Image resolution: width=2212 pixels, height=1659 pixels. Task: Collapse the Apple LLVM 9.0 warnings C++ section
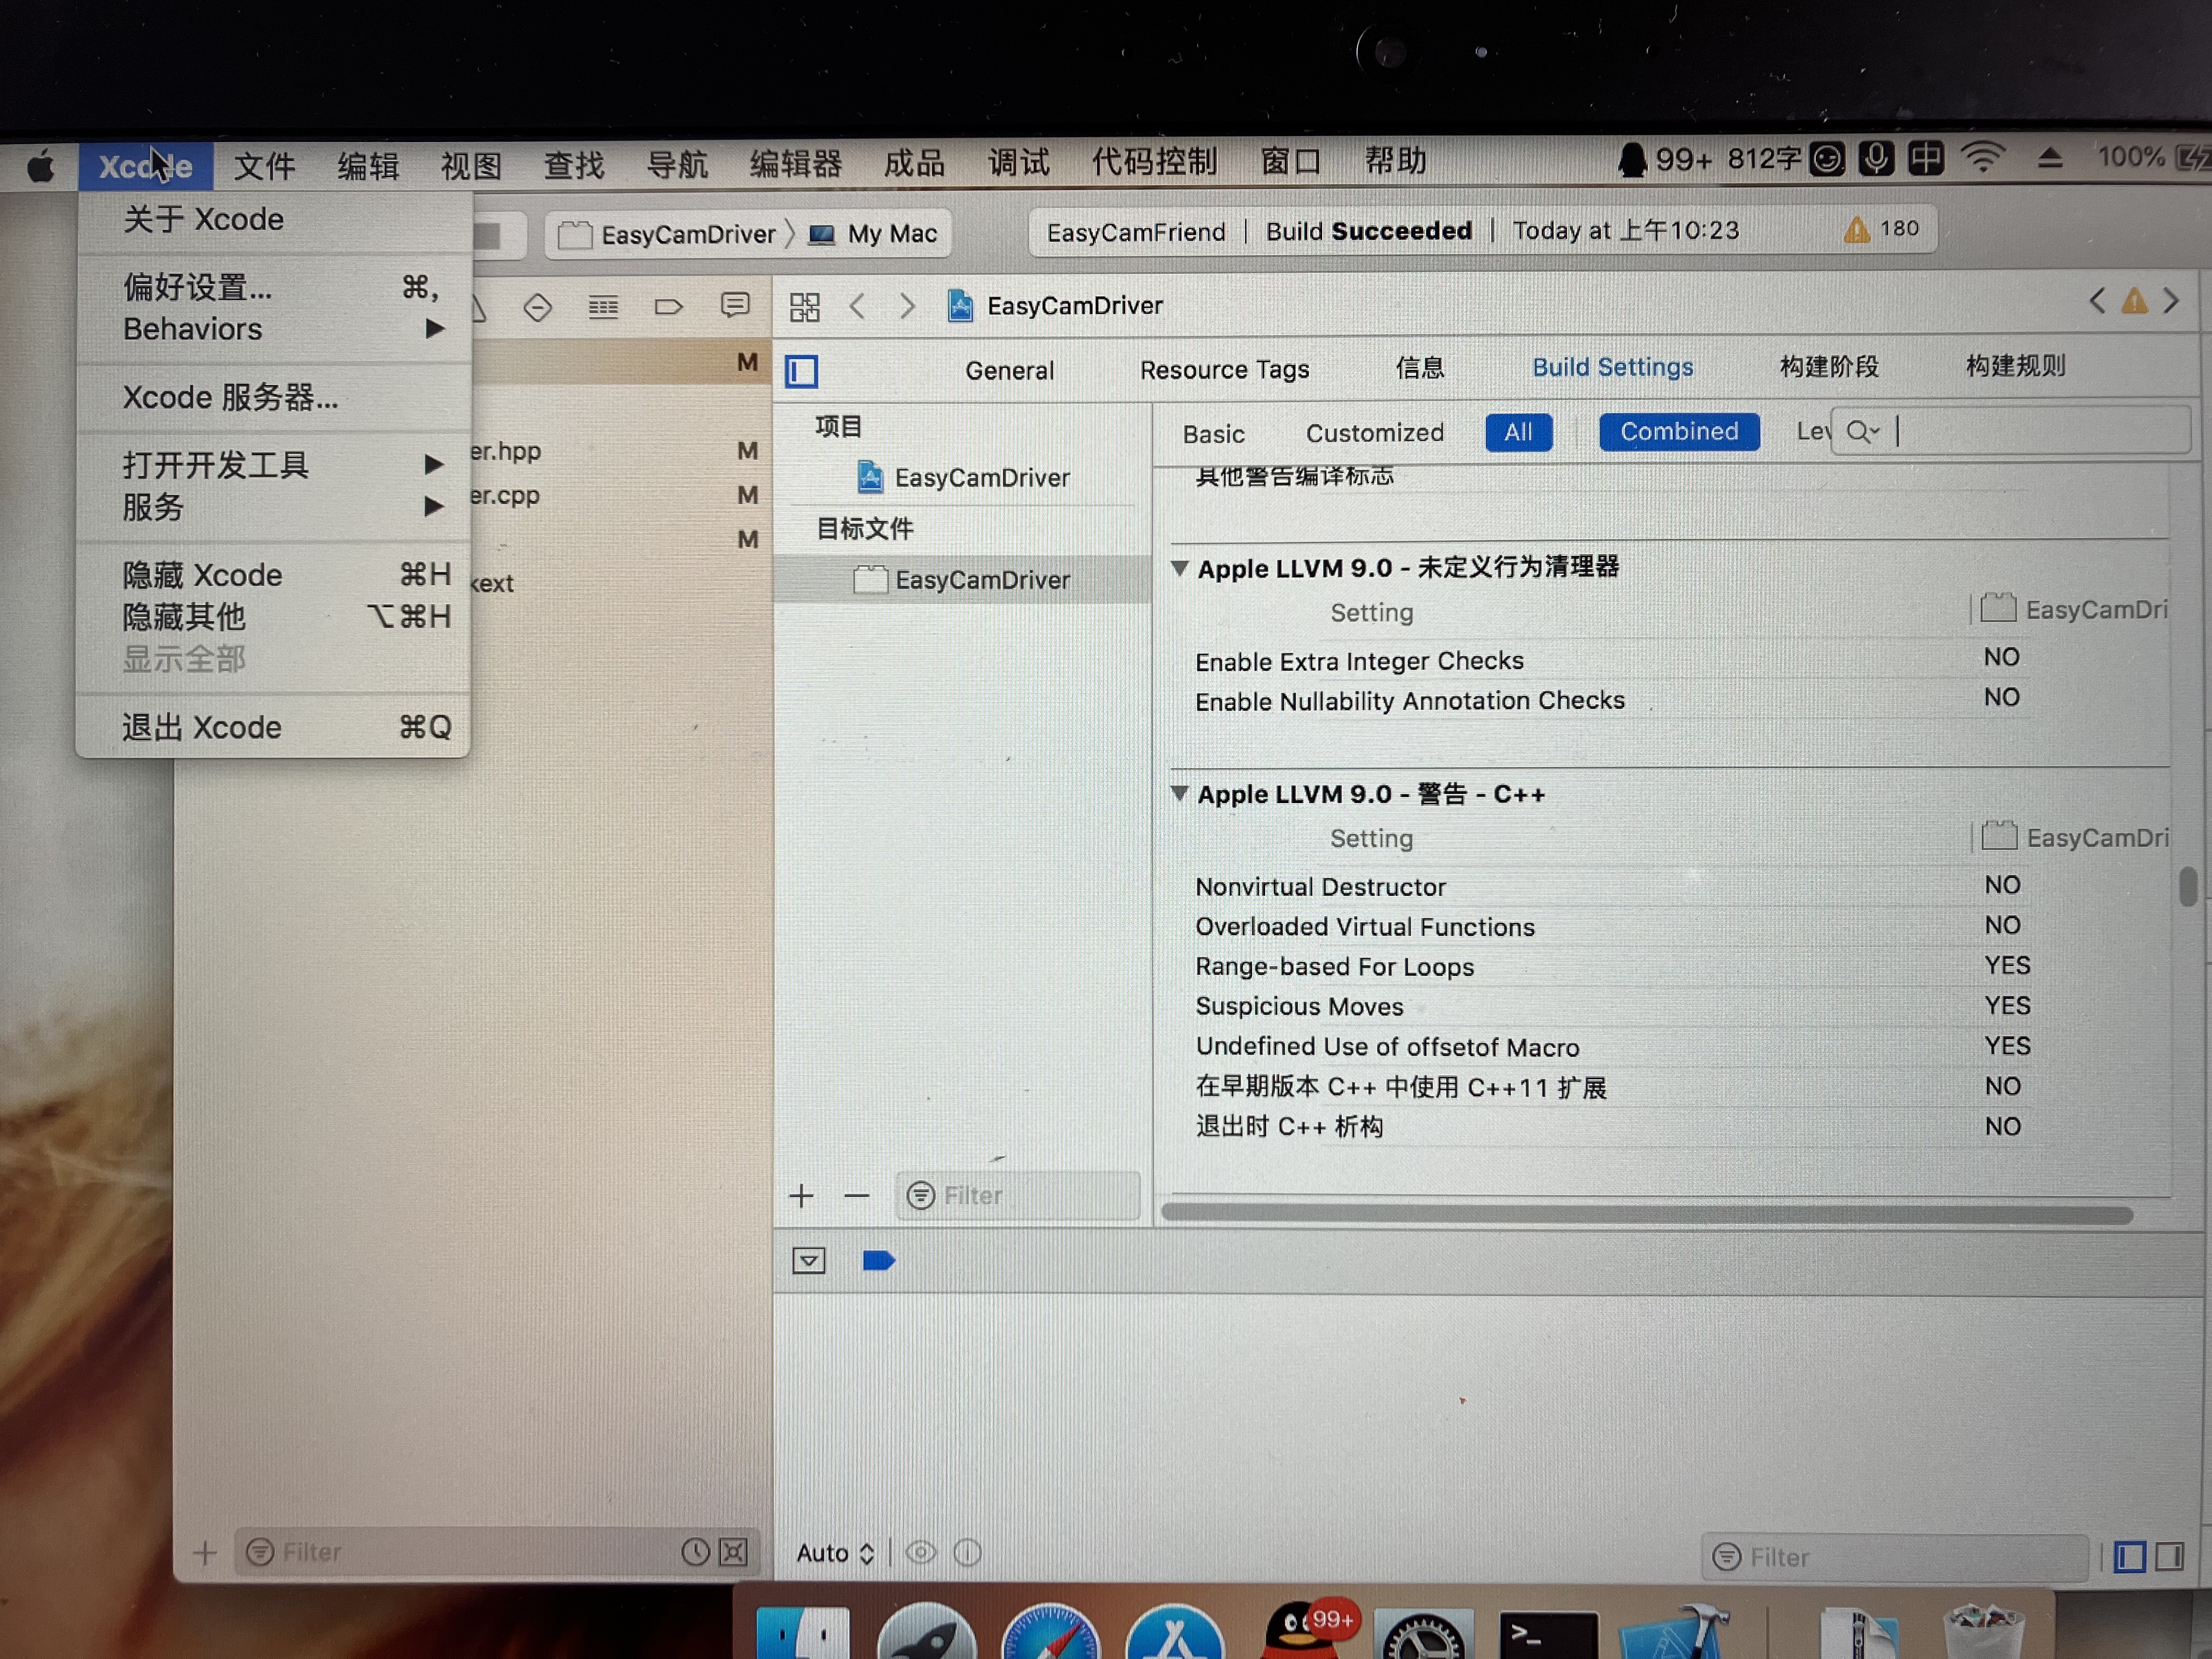click(x=1180, y=794)
